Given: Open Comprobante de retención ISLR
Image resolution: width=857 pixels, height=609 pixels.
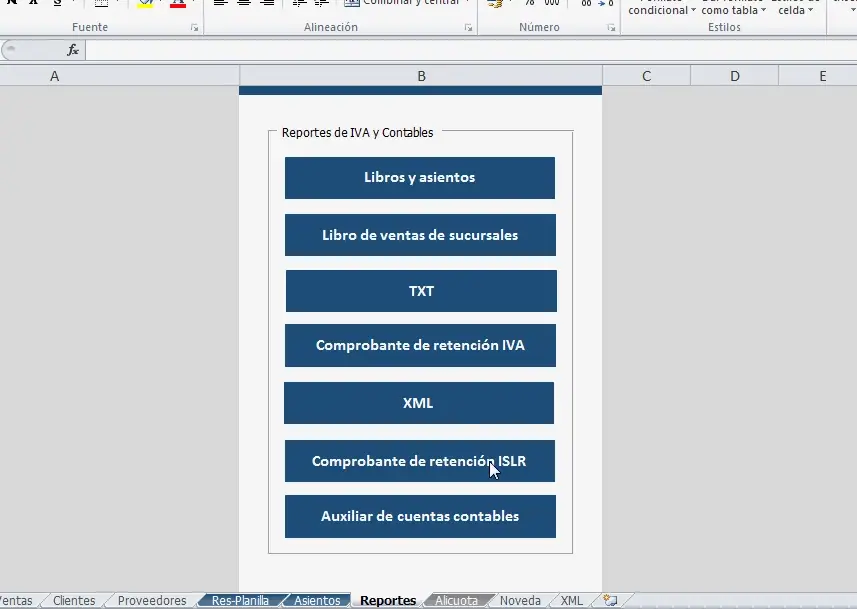Looking at the screenshot, I should point(420,461).
